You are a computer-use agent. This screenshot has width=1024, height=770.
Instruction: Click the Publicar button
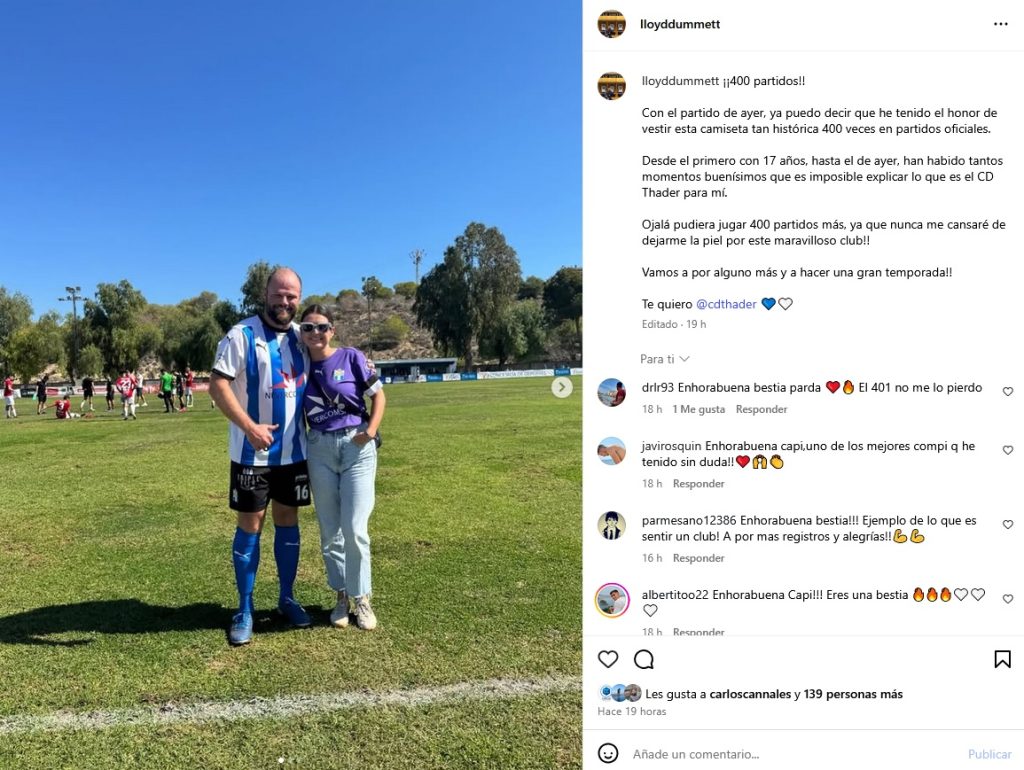989,754
